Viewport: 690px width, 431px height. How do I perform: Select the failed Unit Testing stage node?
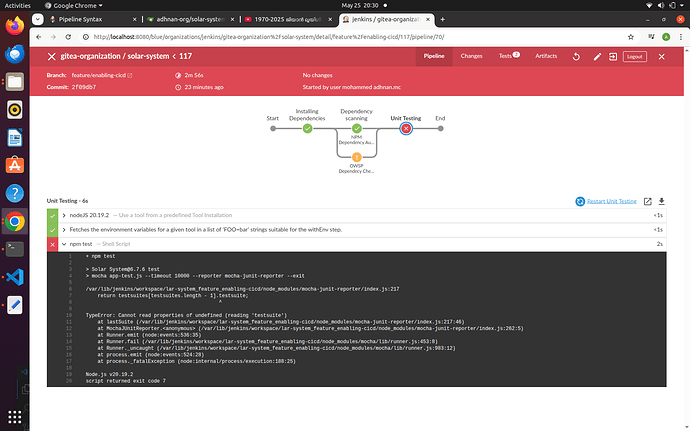click(406, 129)
